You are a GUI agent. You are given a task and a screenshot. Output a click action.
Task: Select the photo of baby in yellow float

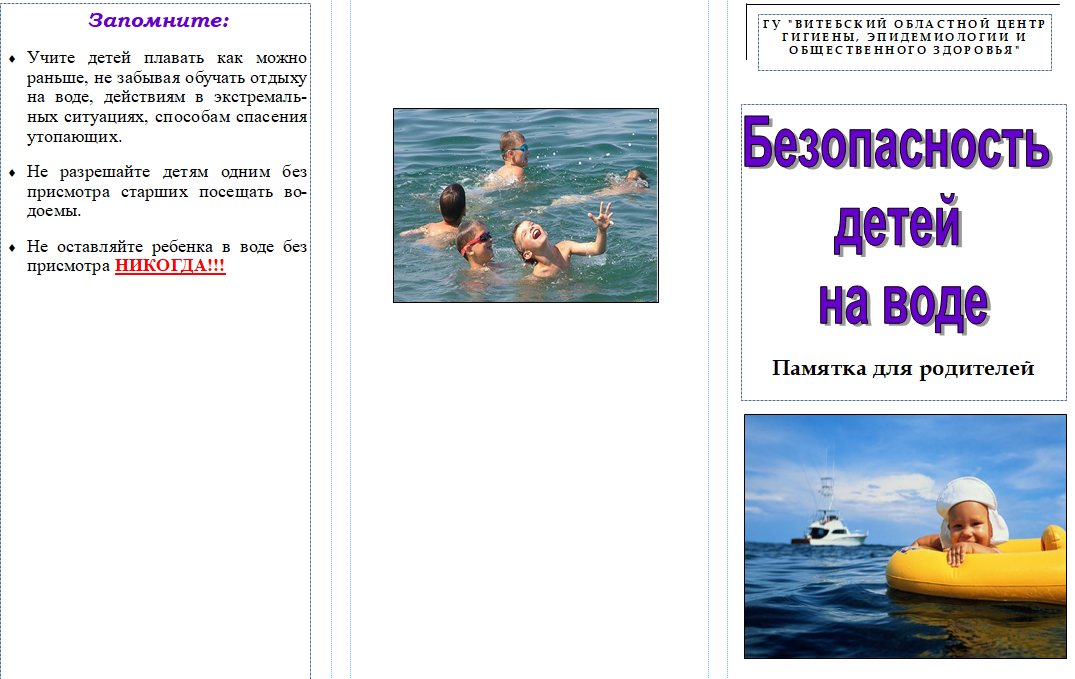click(905, 536)
